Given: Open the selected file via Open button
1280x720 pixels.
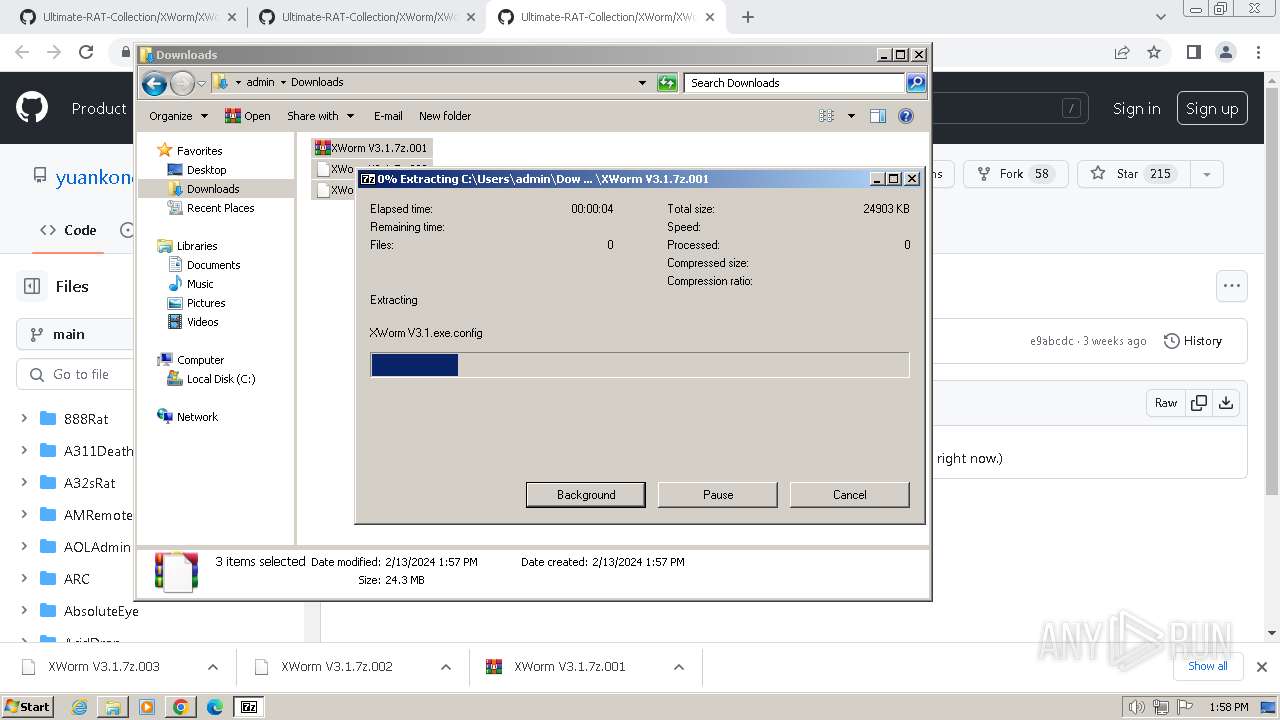Looking at the screenshot, I should (x=248, y=116).
